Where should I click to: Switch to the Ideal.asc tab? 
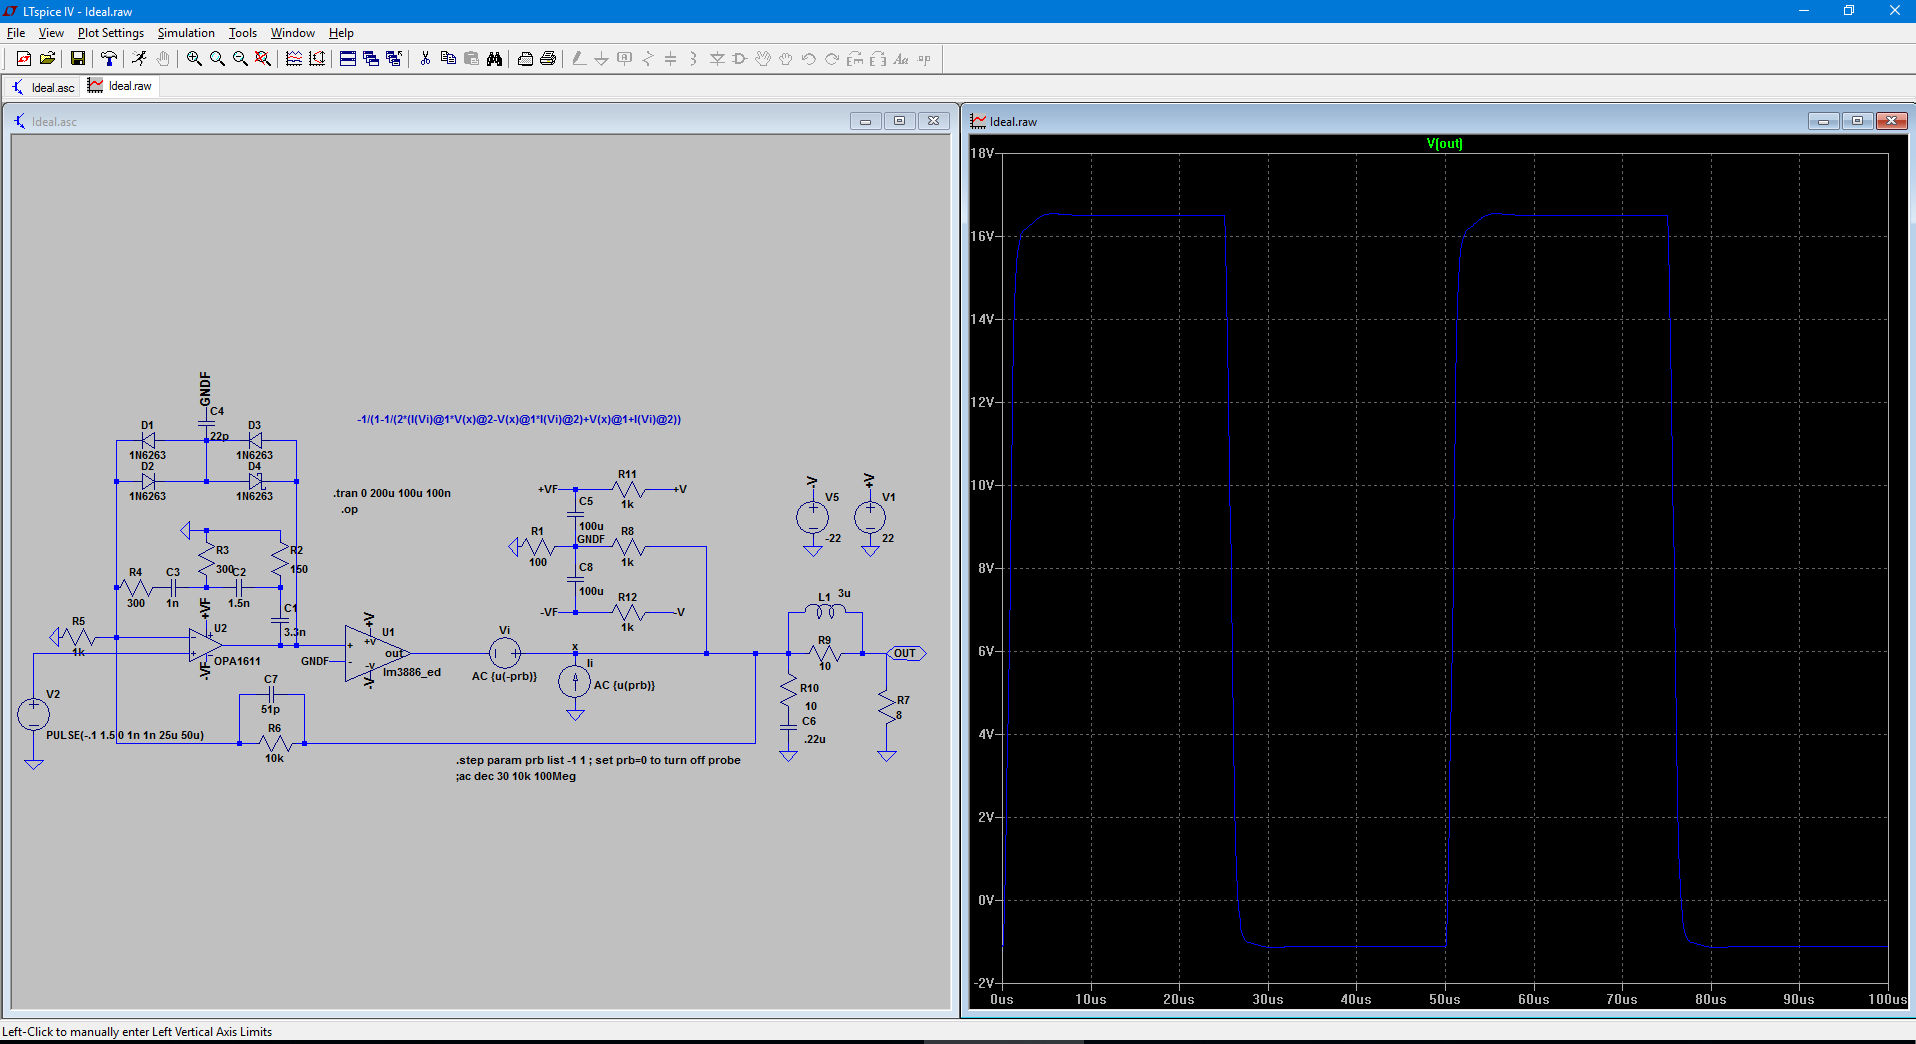[43, 87]
